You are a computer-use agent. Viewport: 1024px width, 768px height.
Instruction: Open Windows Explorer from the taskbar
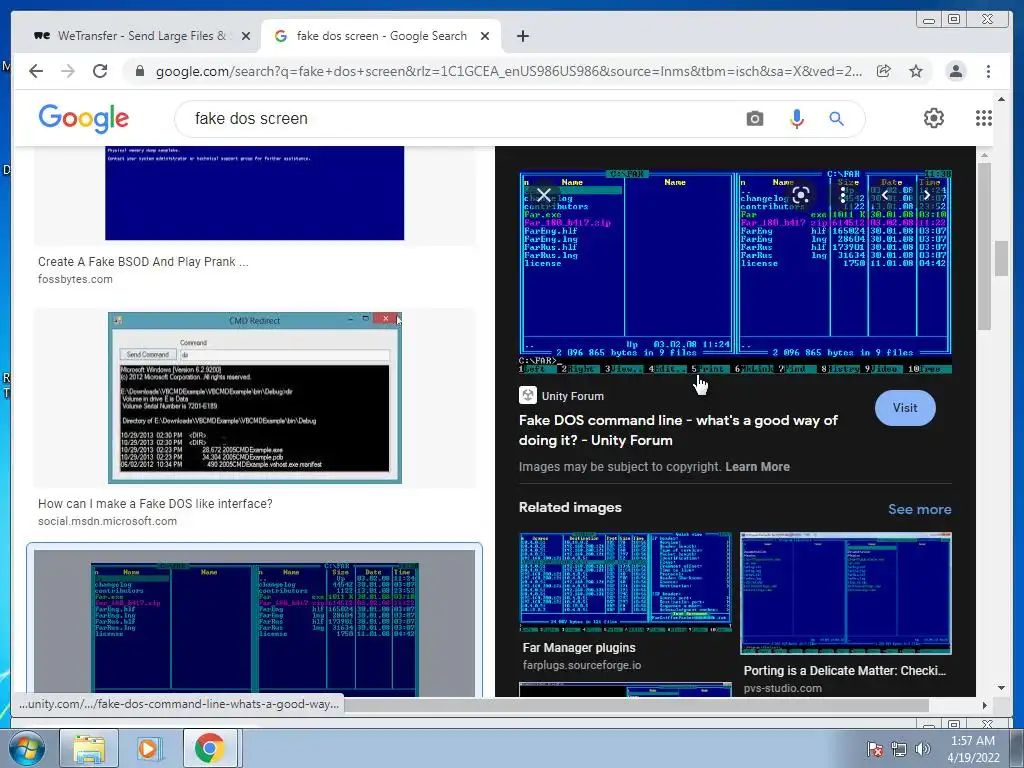coord(89,748)
